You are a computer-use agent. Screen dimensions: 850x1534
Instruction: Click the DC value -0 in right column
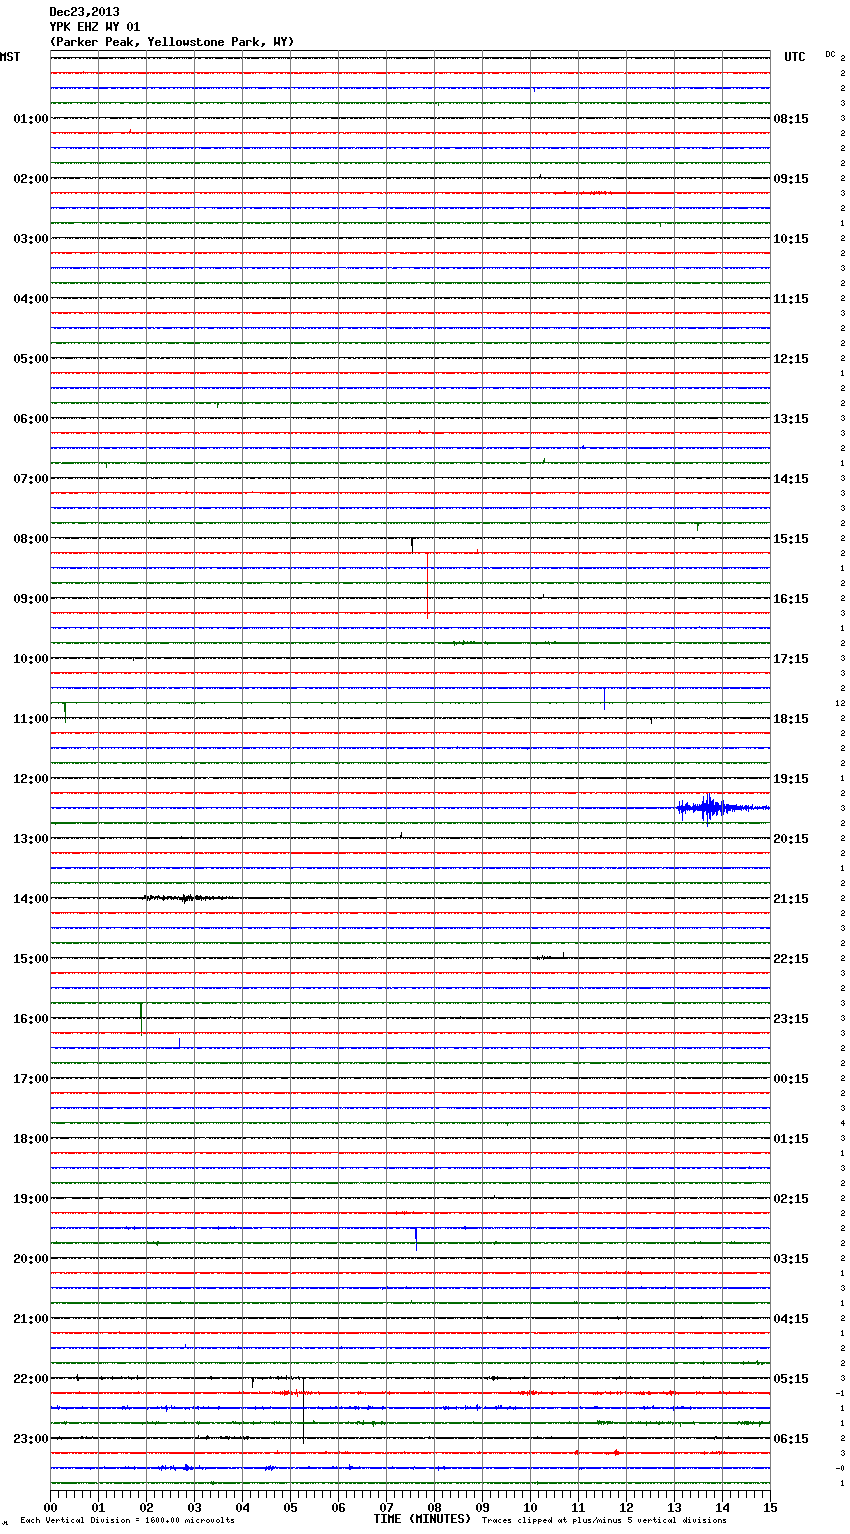(x=840, y=1469)
